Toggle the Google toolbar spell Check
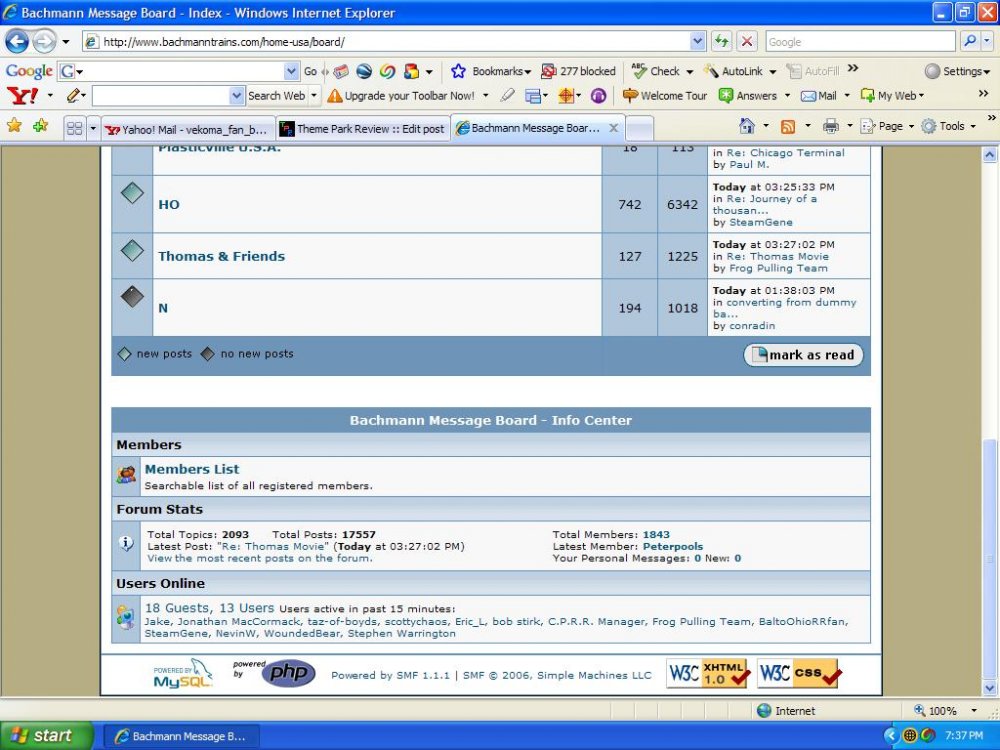The image size is (1000, 750). click(655, 71)
